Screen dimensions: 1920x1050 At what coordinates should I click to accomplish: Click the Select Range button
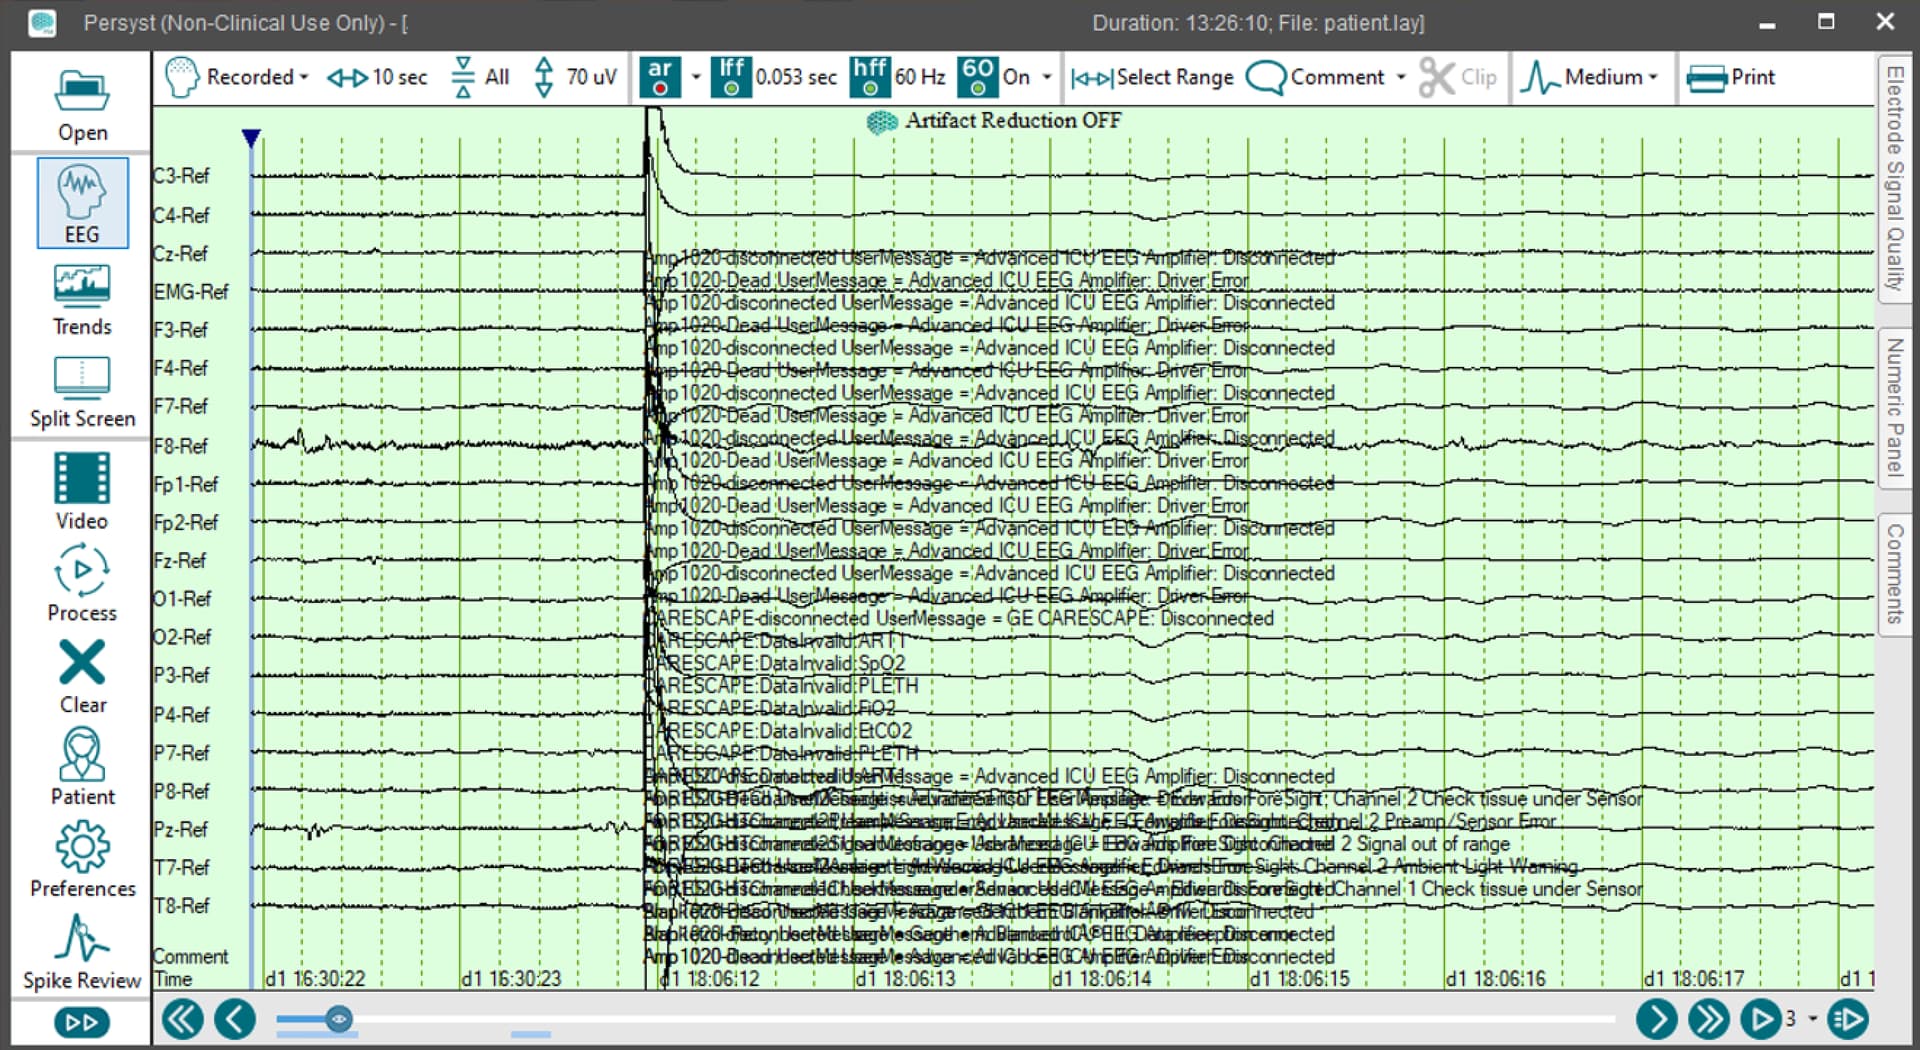coord(1152,77)
